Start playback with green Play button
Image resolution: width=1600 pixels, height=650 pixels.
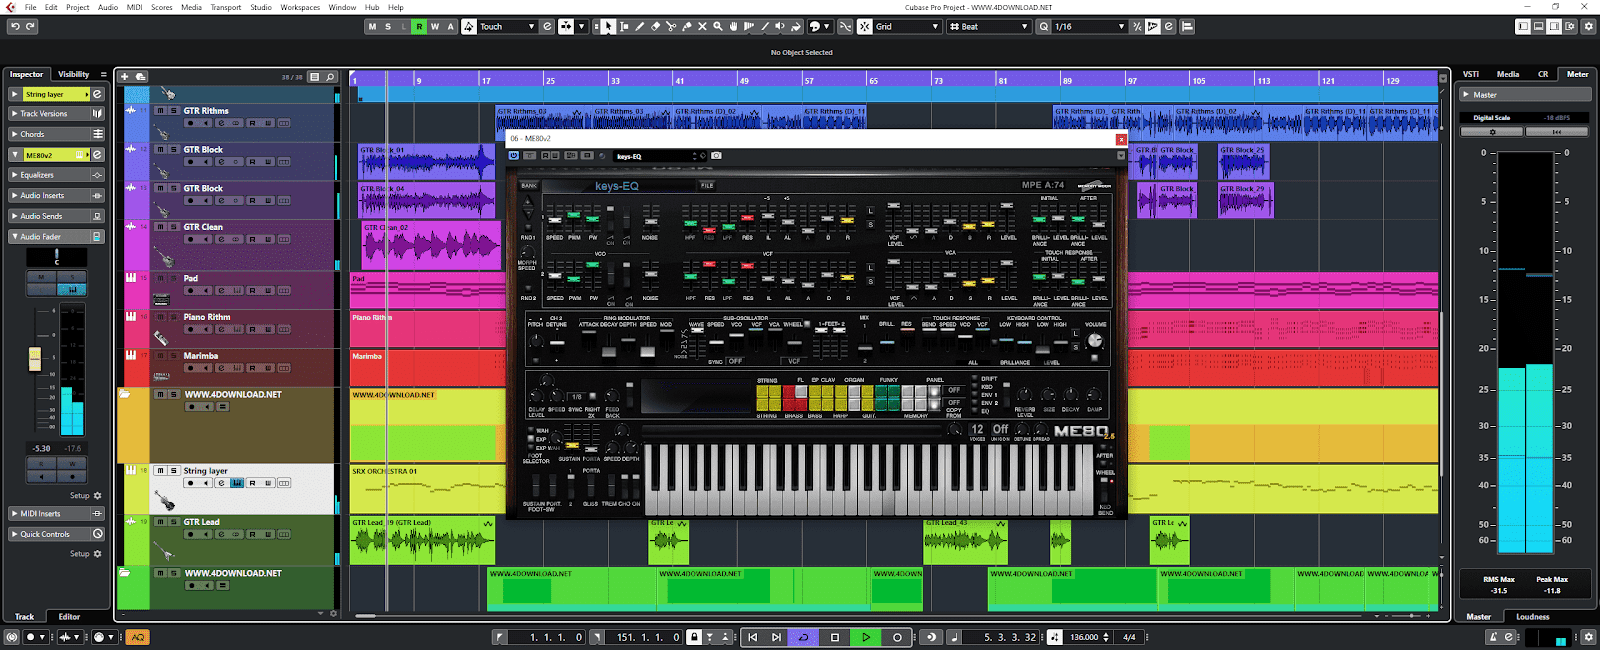tap(866, 637)
